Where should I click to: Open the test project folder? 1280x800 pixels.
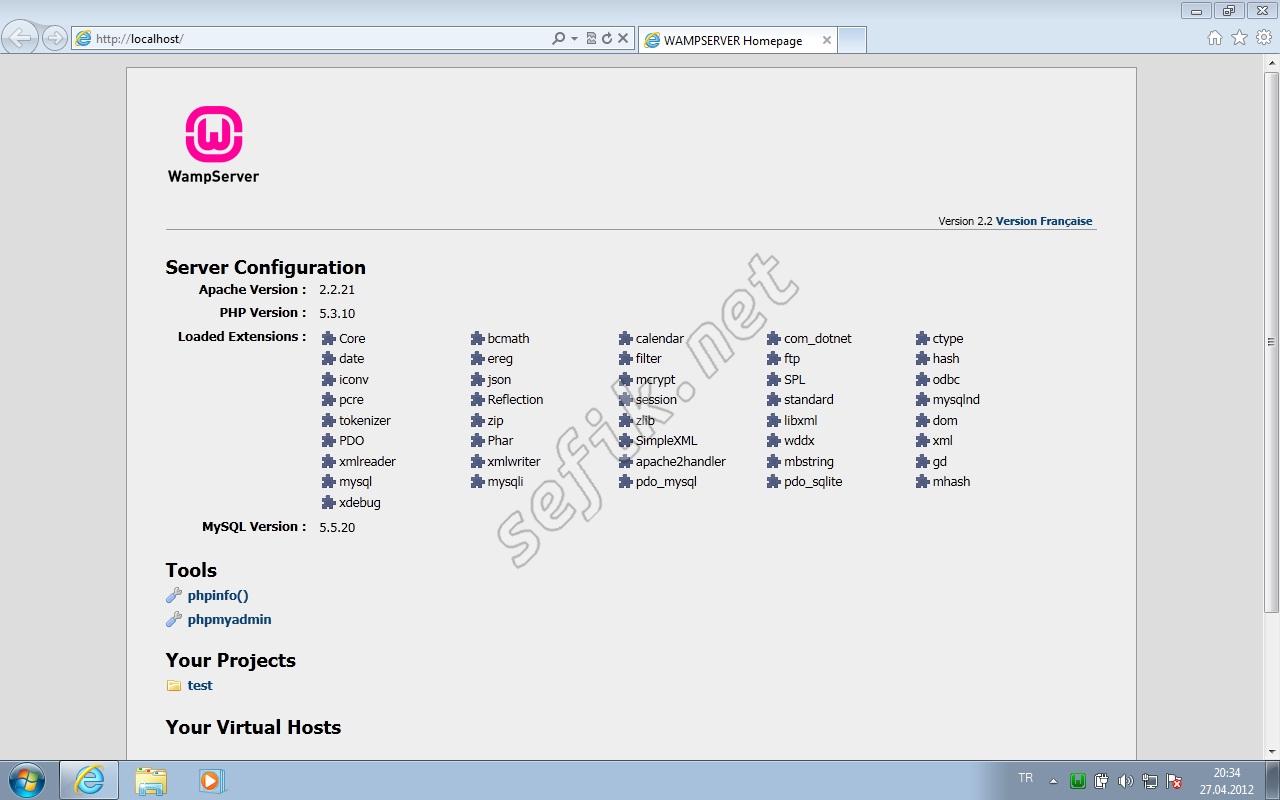pos(200,685)
